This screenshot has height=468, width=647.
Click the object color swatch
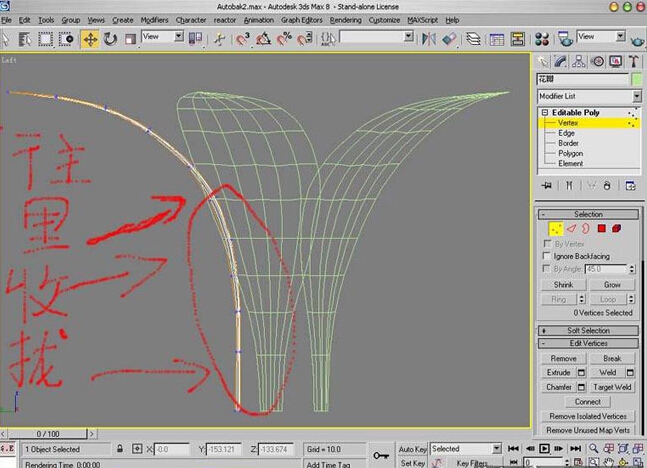coord(637,79)
